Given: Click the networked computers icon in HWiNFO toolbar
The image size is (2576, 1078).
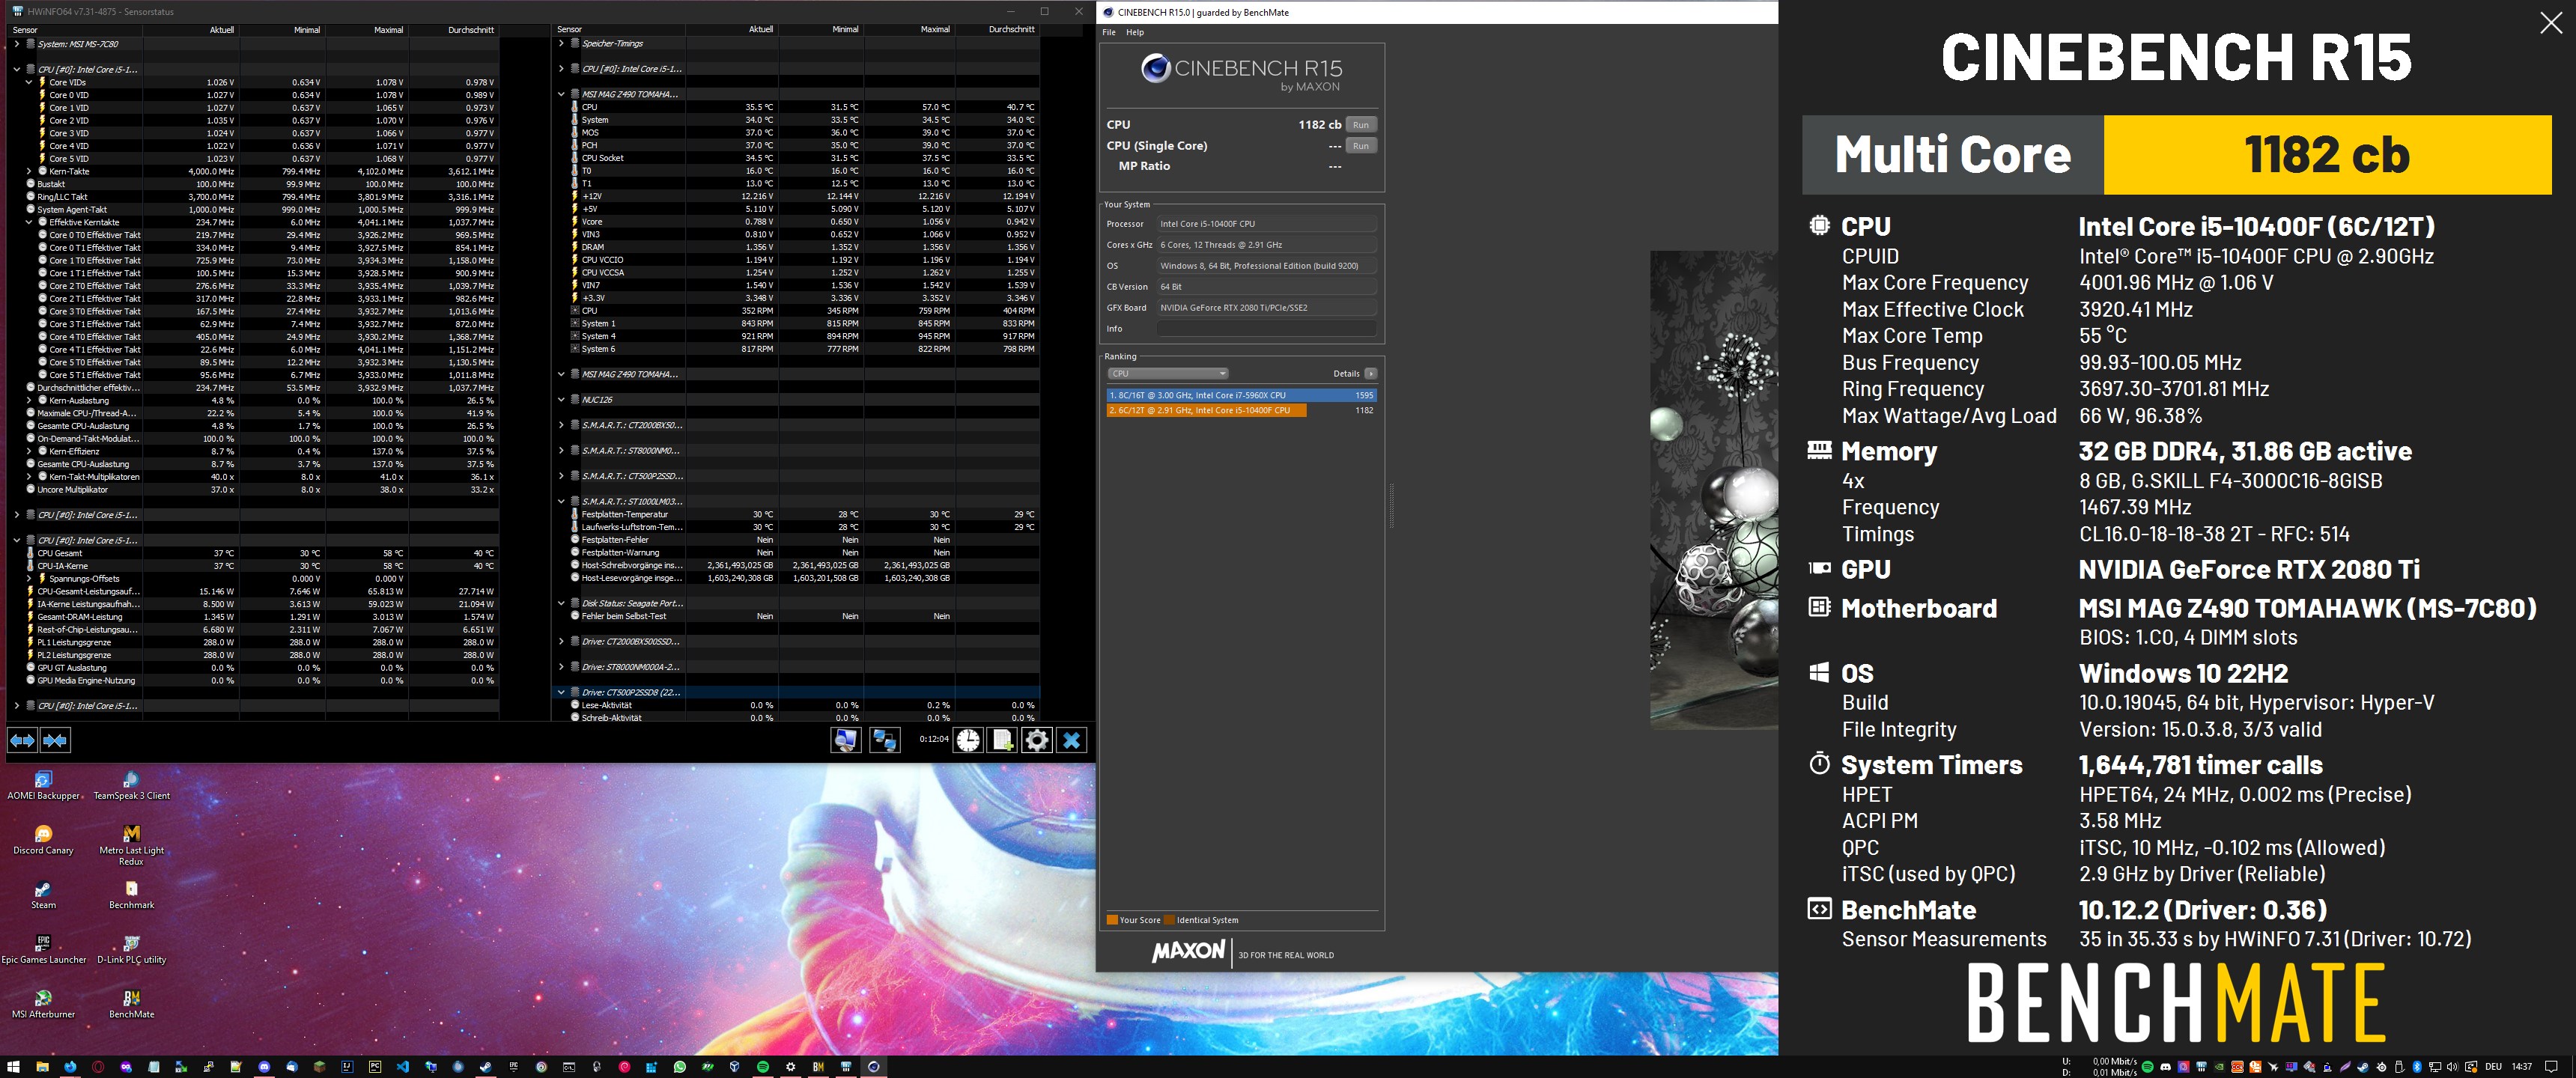Looking at the screenshot, I should pyautogui.click(x=884, y=740).
